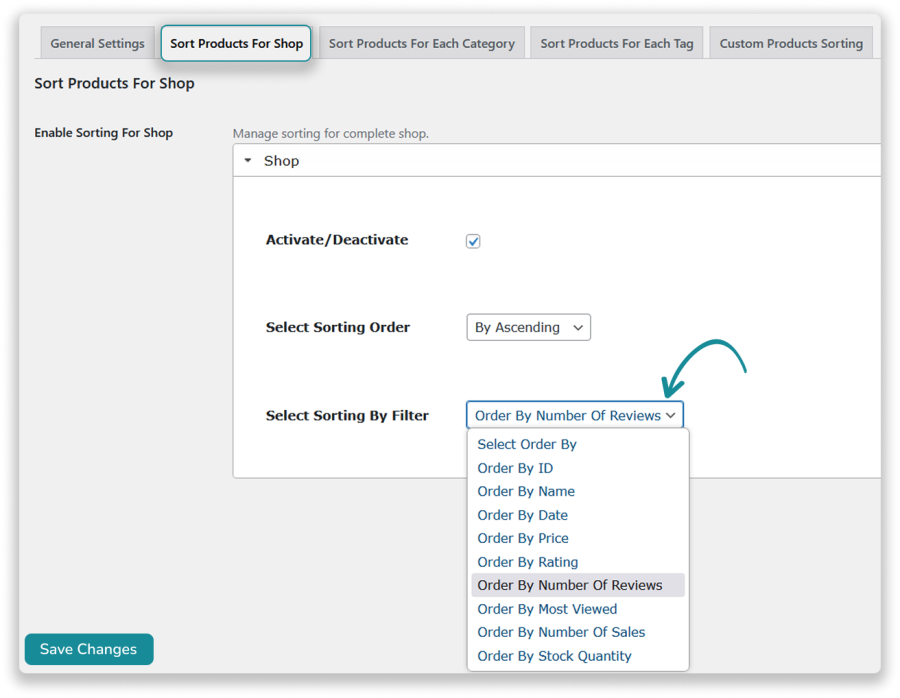Open the General Settings tab

pyautogui.click(x=98, y=43)
